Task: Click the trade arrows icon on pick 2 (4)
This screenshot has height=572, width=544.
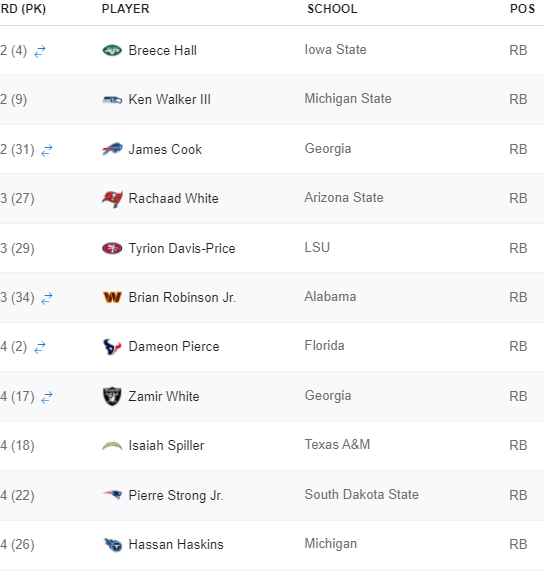Action: click(x=40, y=51)
